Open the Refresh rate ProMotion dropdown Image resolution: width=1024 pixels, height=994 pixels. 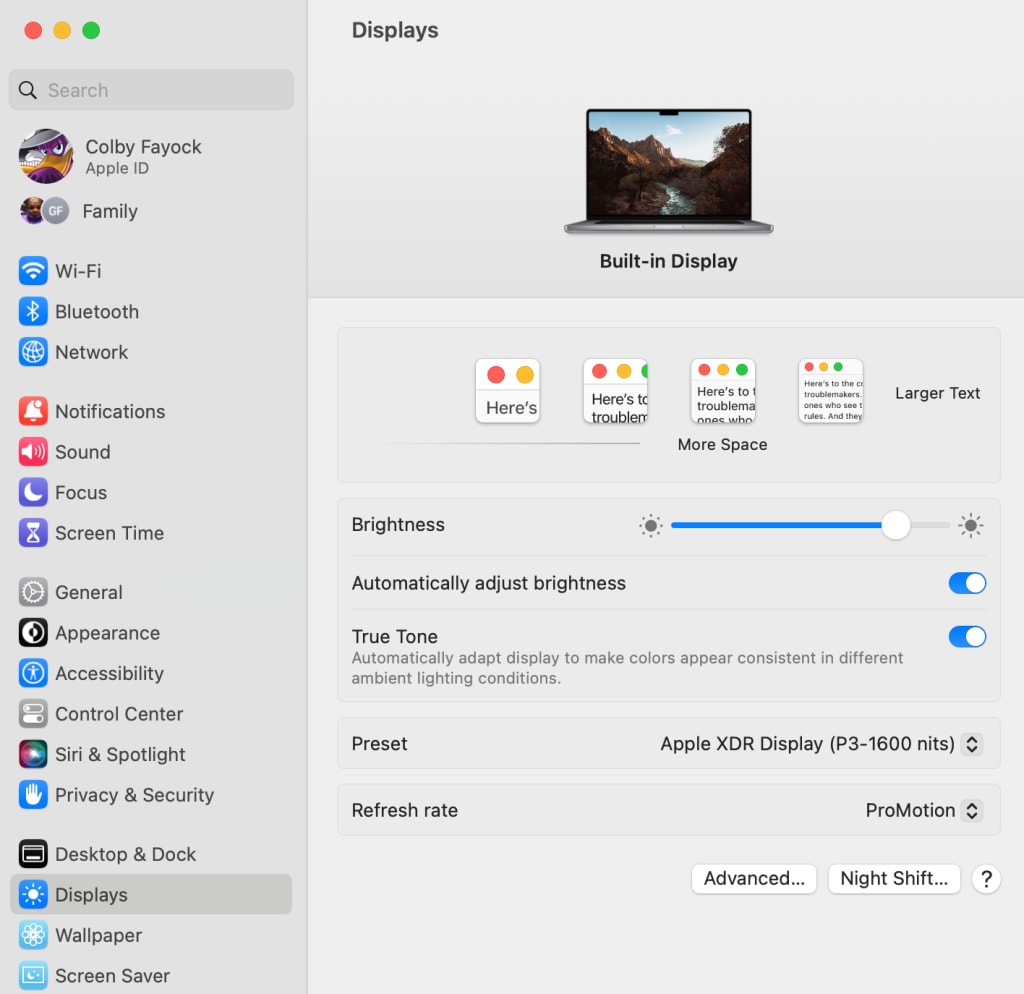(971, 810)
